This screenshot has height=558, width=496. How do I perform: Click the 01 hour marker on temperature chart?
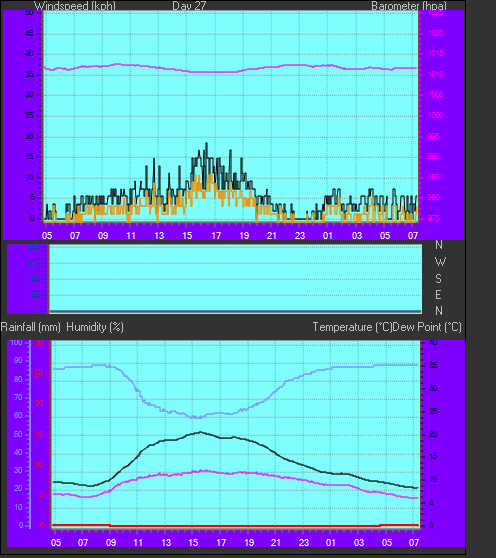[331, 543]
